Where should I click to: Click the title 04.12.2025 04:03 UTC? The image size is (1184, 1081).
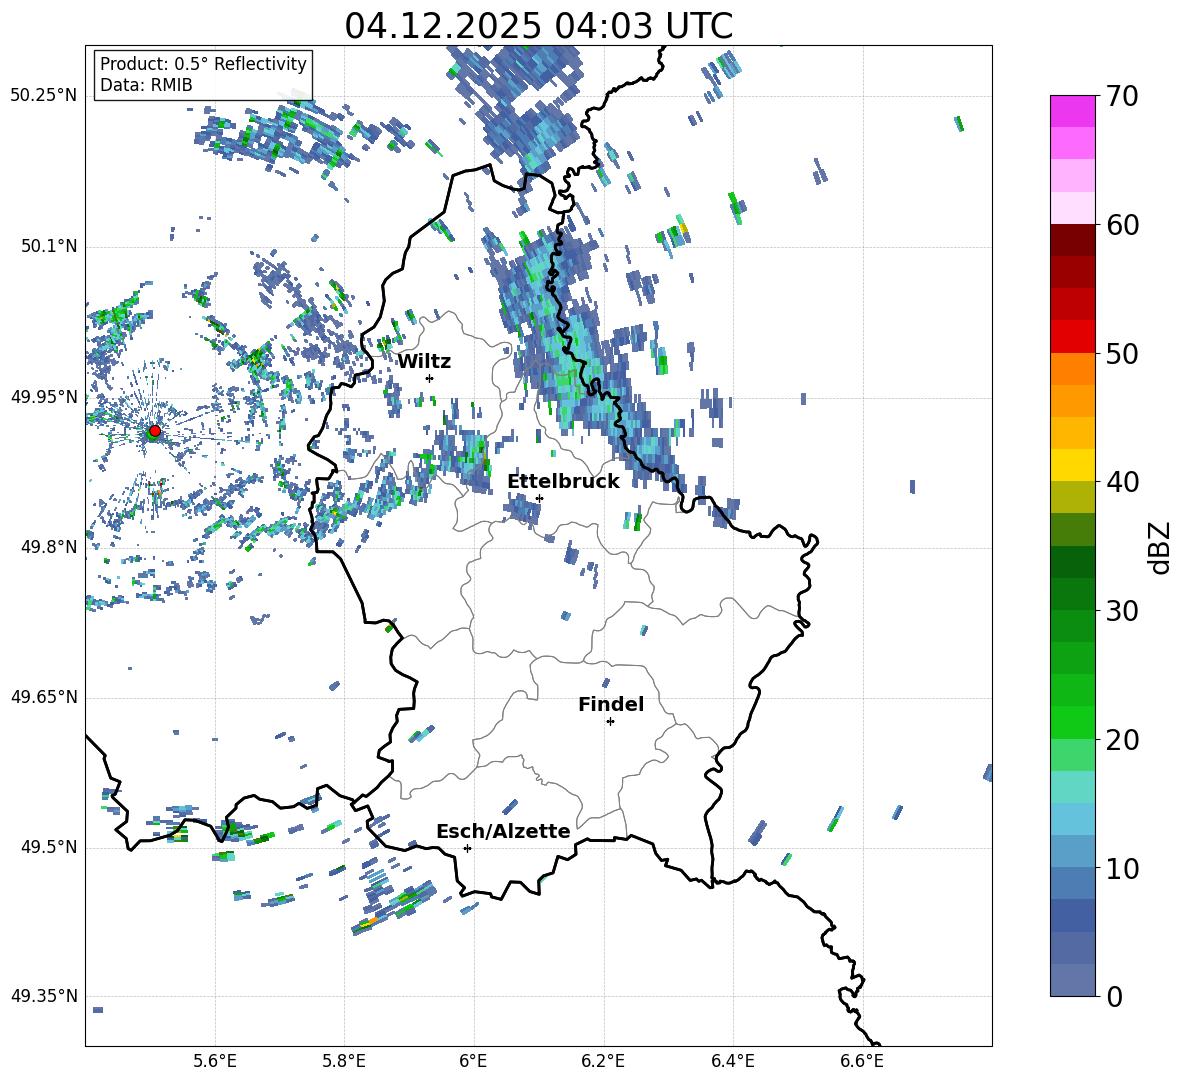(538, 26)
